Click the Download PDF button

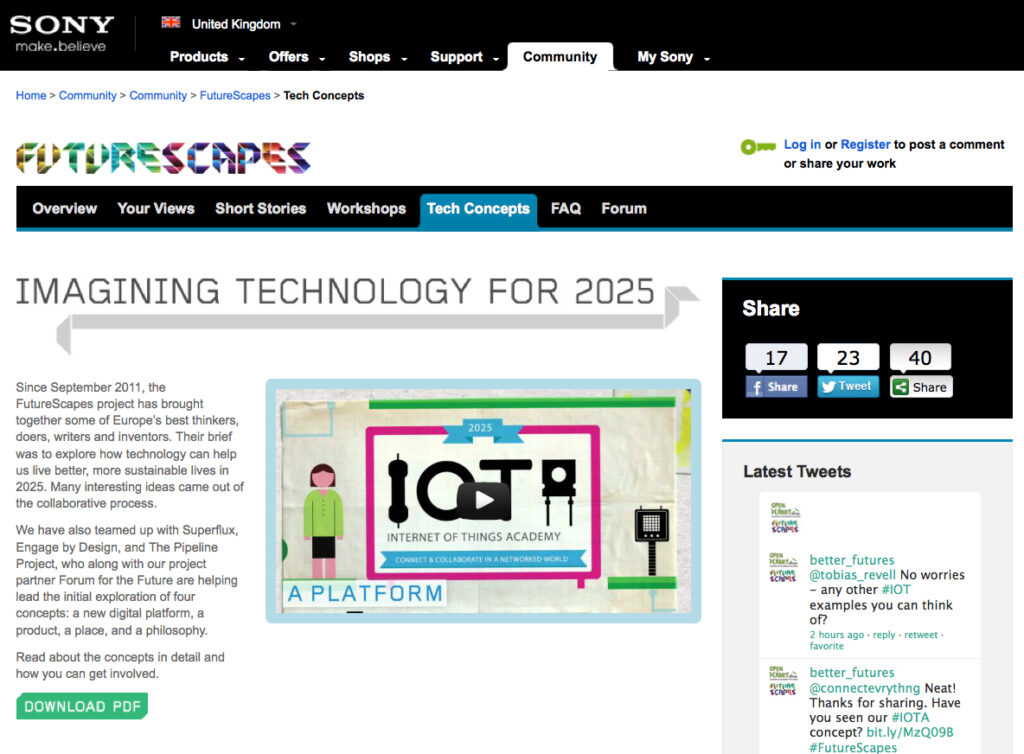[82, 706]
